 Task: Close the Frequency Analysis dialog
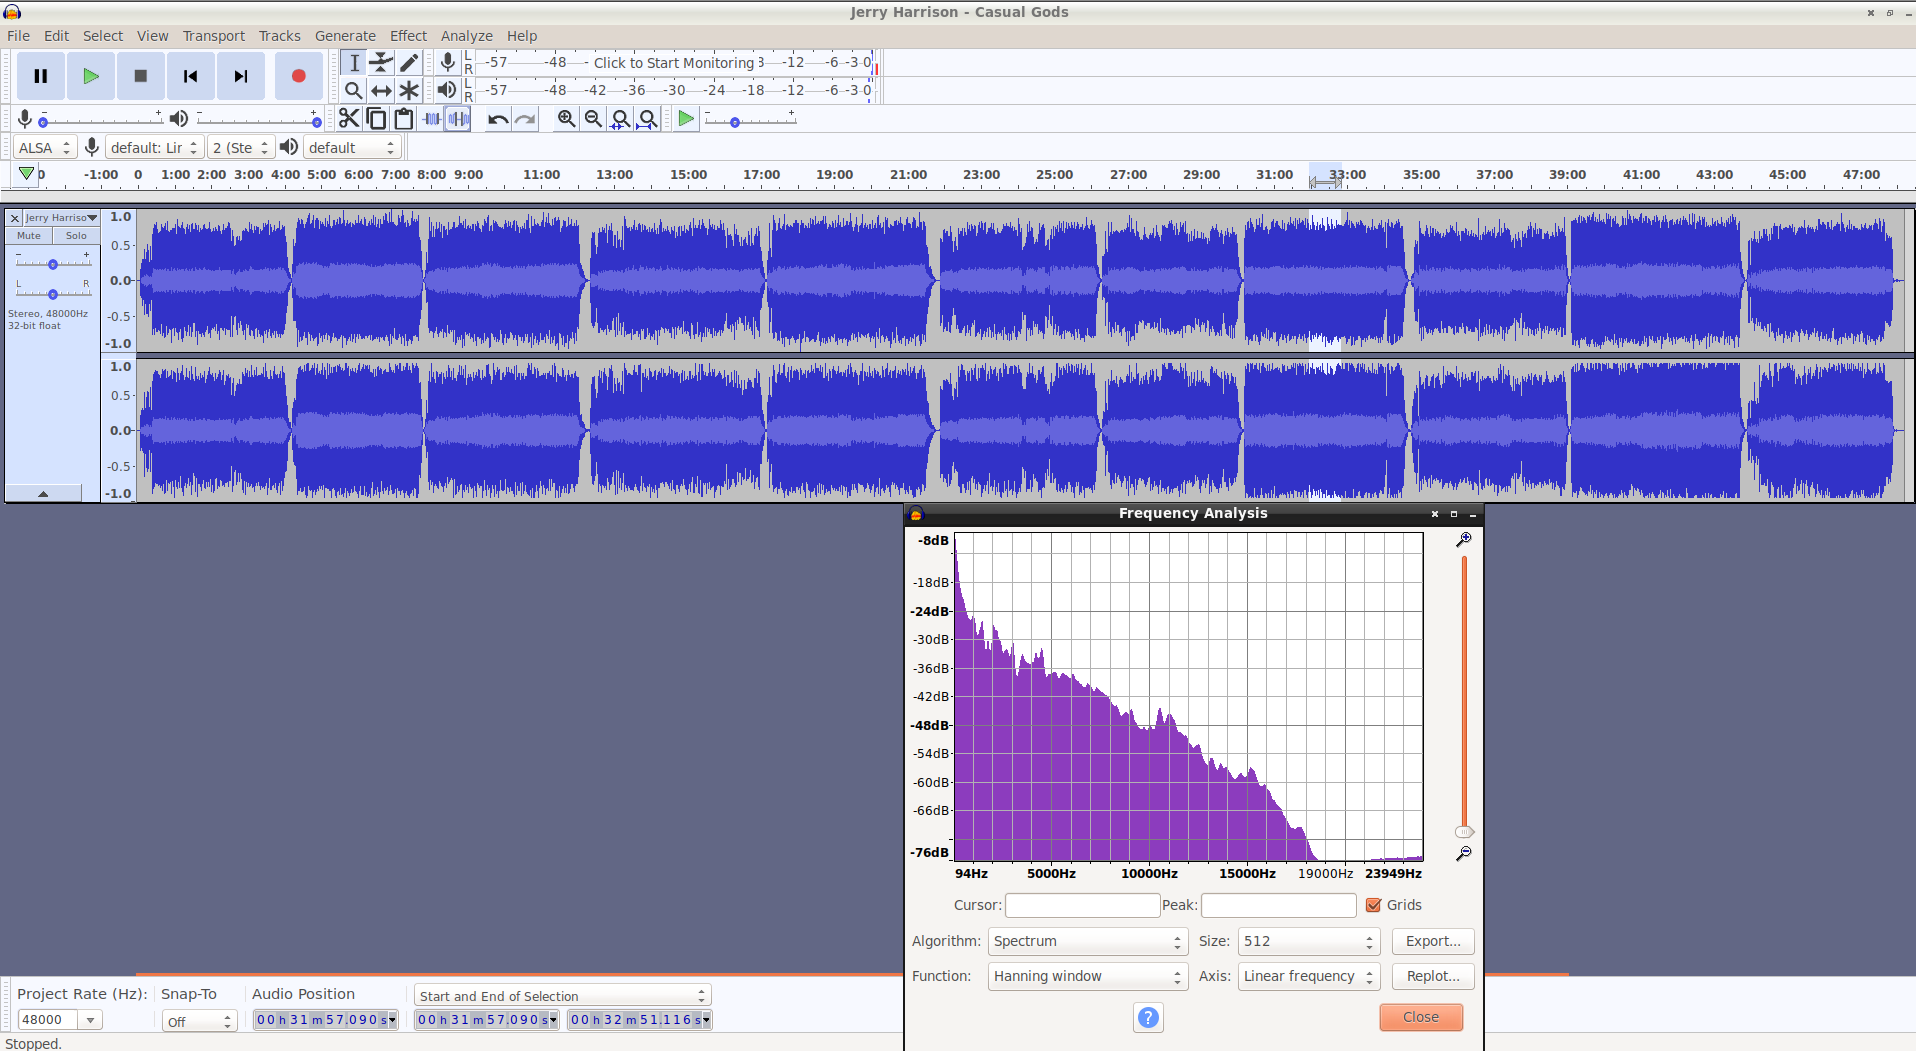(1421, 1017)
